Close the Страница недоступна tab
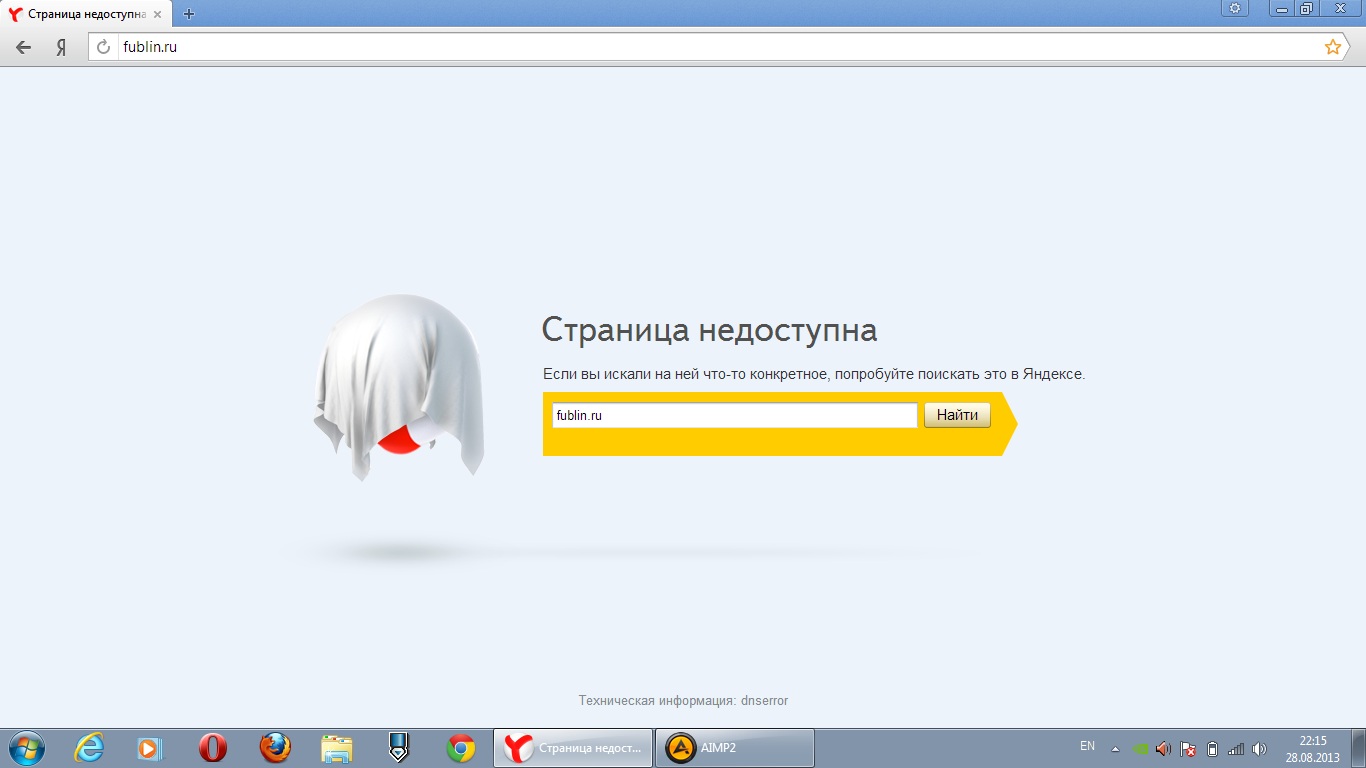The width and height of the screenshot is (1366, 768). 157,14
